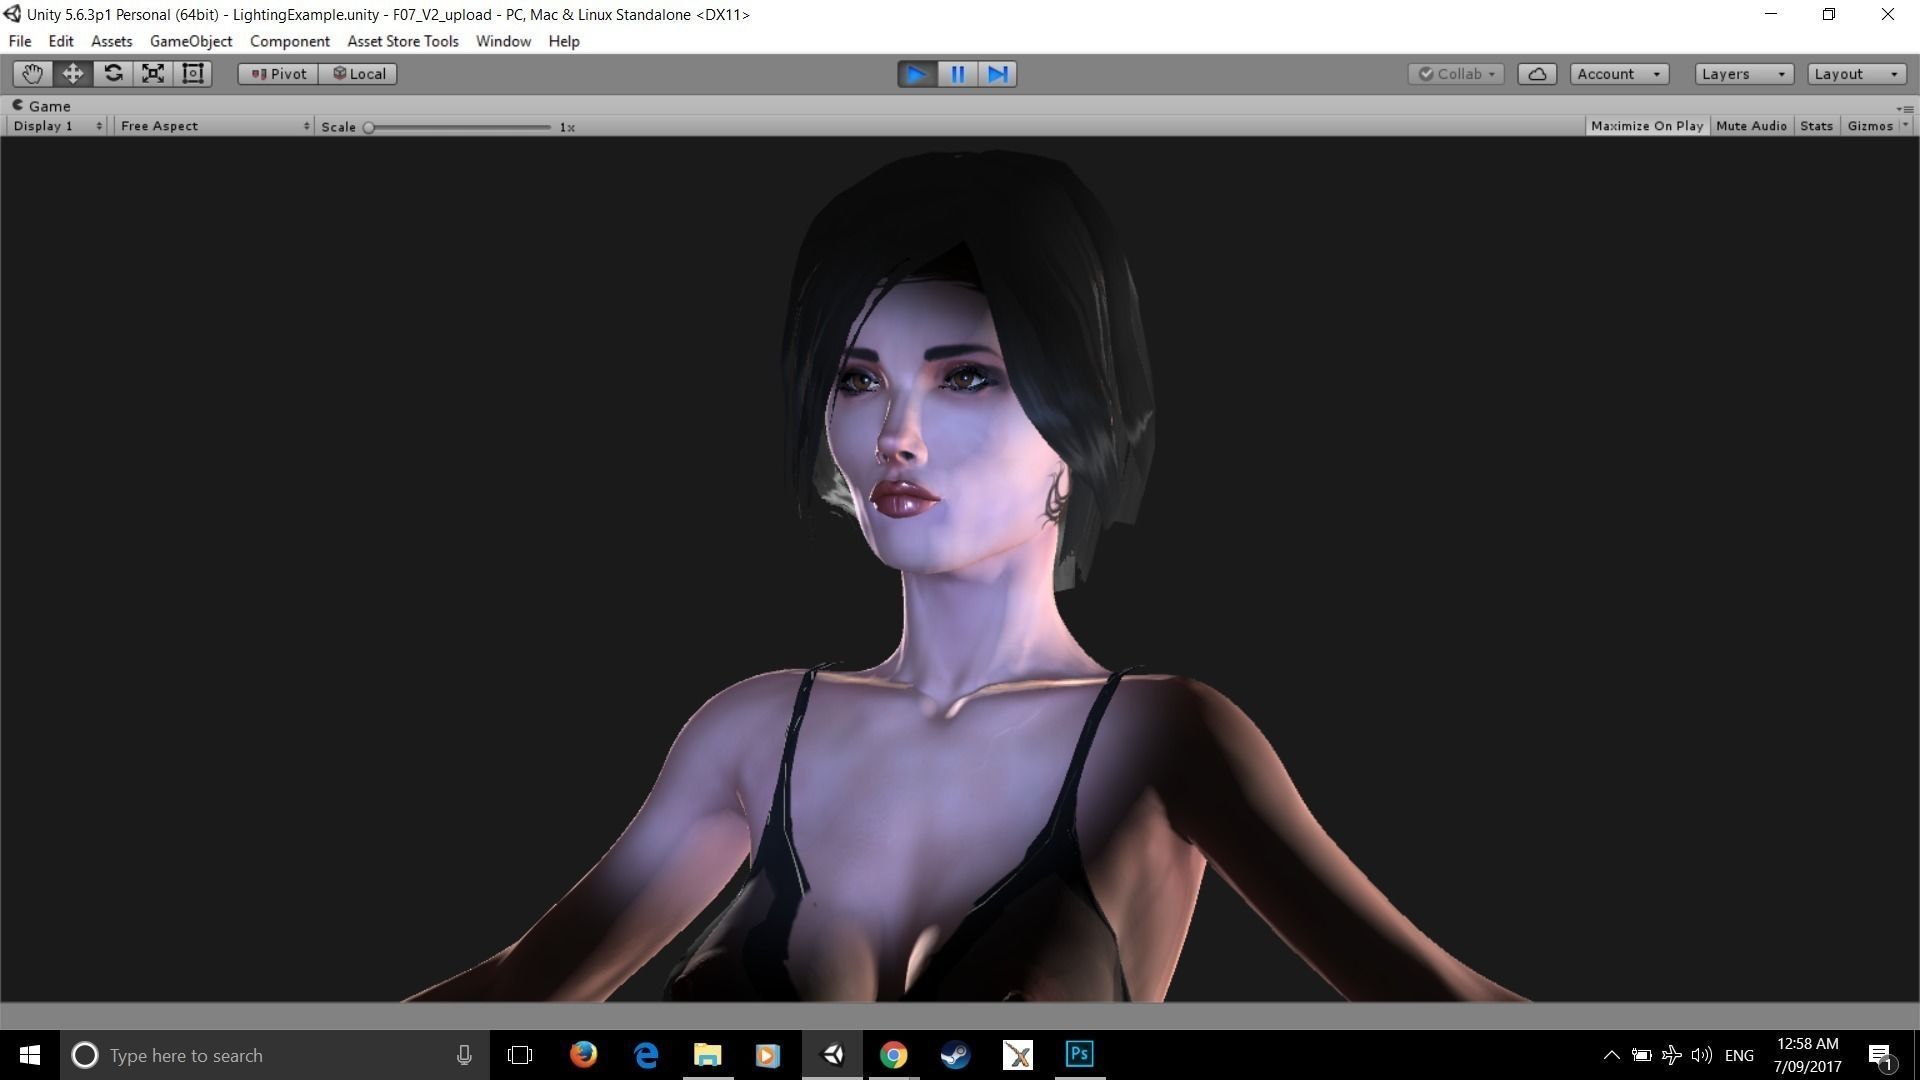Open the Game panel options menu
This screenshot has width=1920, height=1080.
[1905, 107]
